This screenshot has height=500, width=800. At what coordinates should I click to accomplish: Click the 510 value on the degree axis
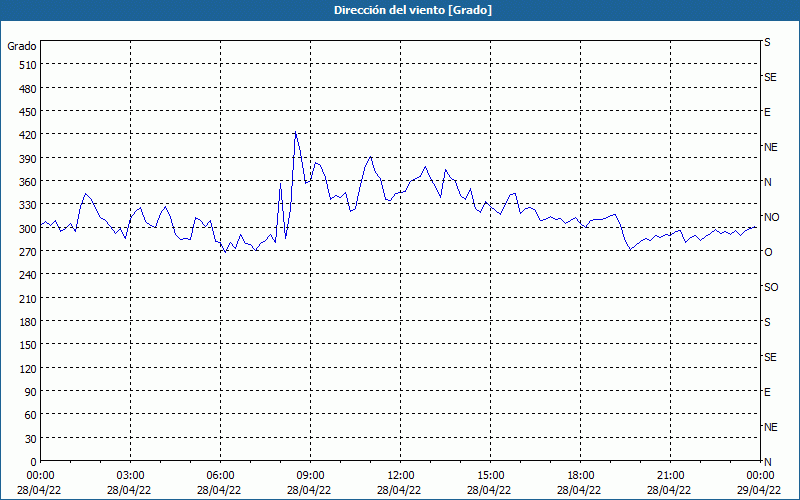[x=28, y=65]
